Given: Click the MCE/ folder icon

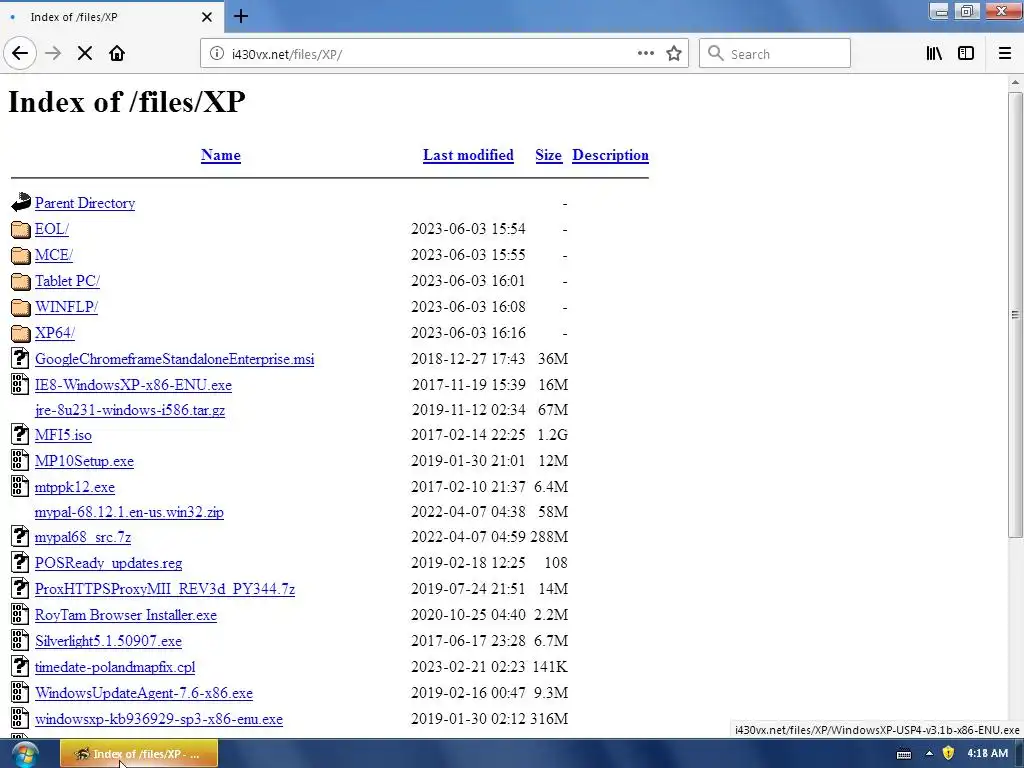Looking at the screenshot, I should [21, 255].
